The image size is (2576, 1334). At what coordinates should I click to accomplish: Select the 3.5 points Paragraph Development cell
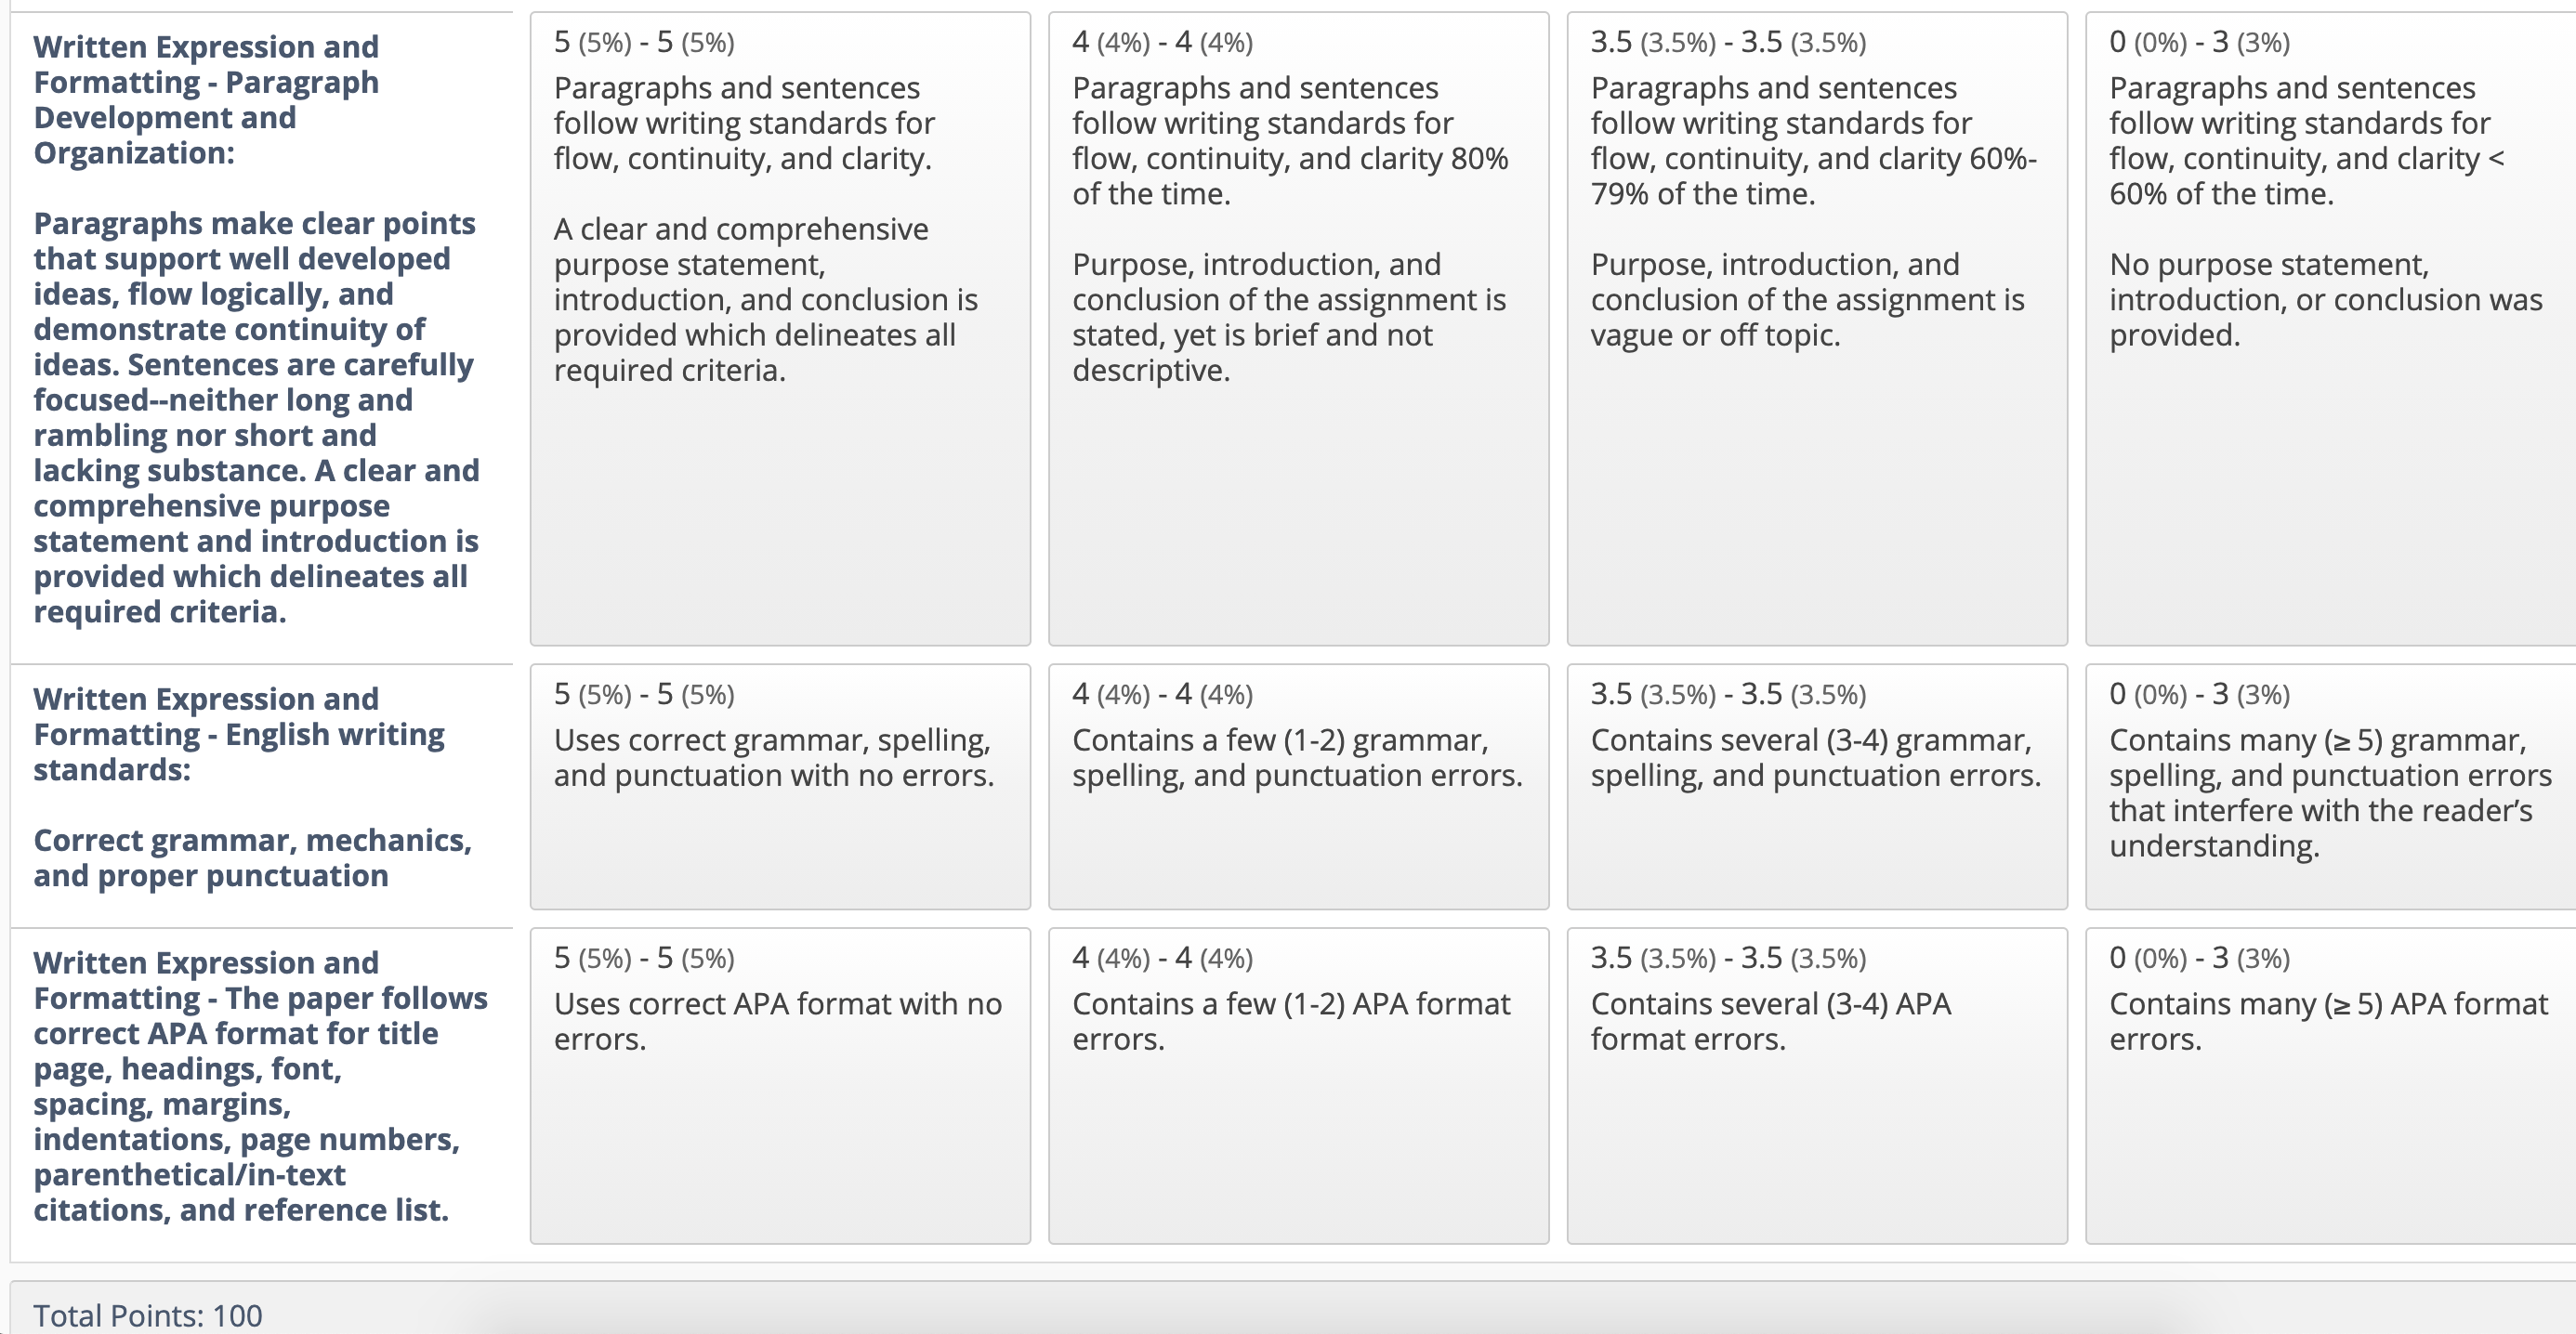tap(1817, 328)
